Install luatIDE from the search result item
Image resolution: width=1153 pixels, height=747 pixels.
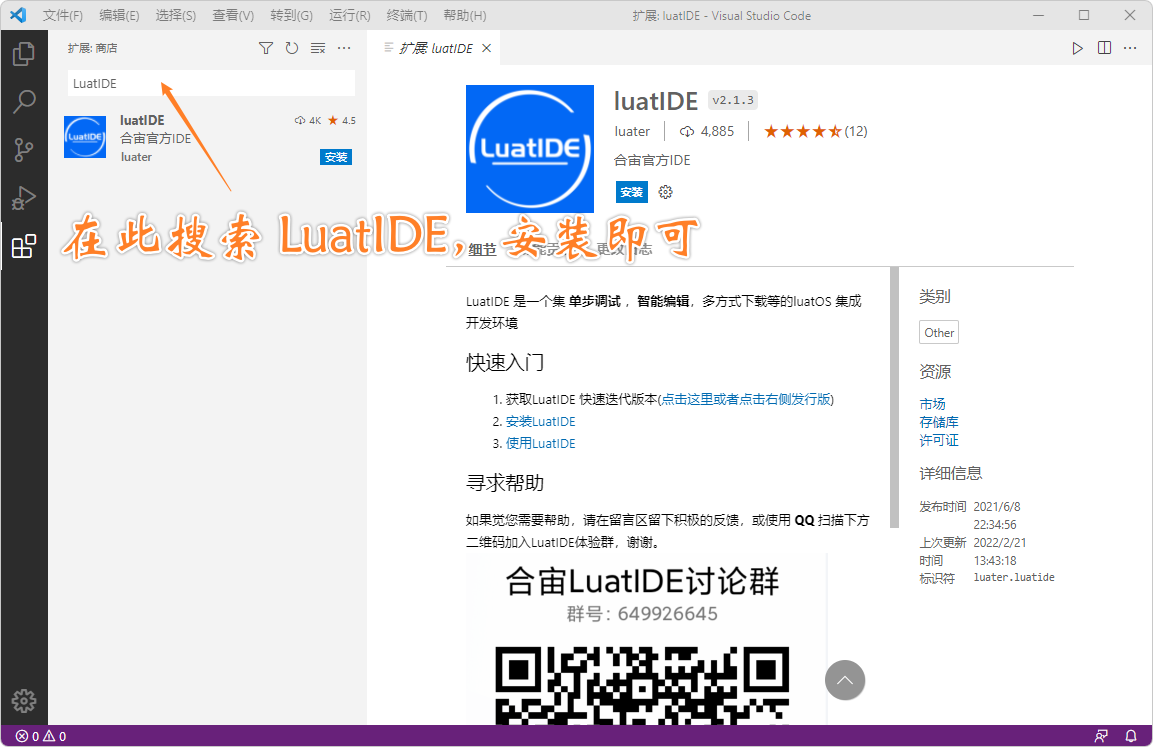336,157
